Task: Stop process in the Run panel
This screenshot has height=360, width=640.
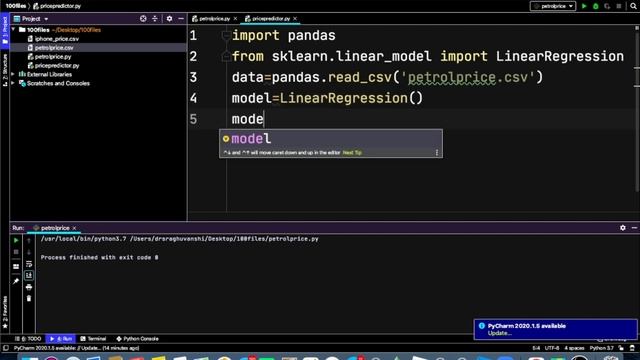Action: pos(16,252)
